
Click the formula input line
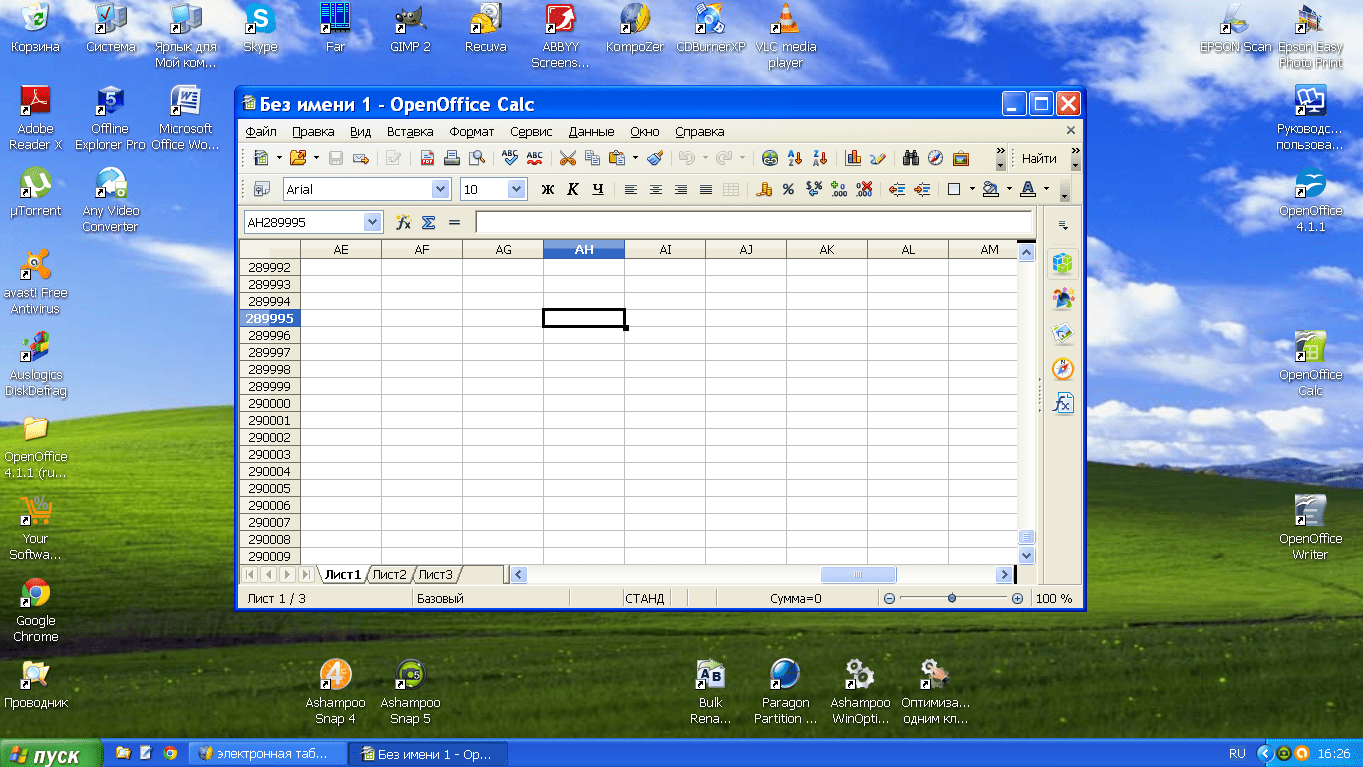pos(754,222)
